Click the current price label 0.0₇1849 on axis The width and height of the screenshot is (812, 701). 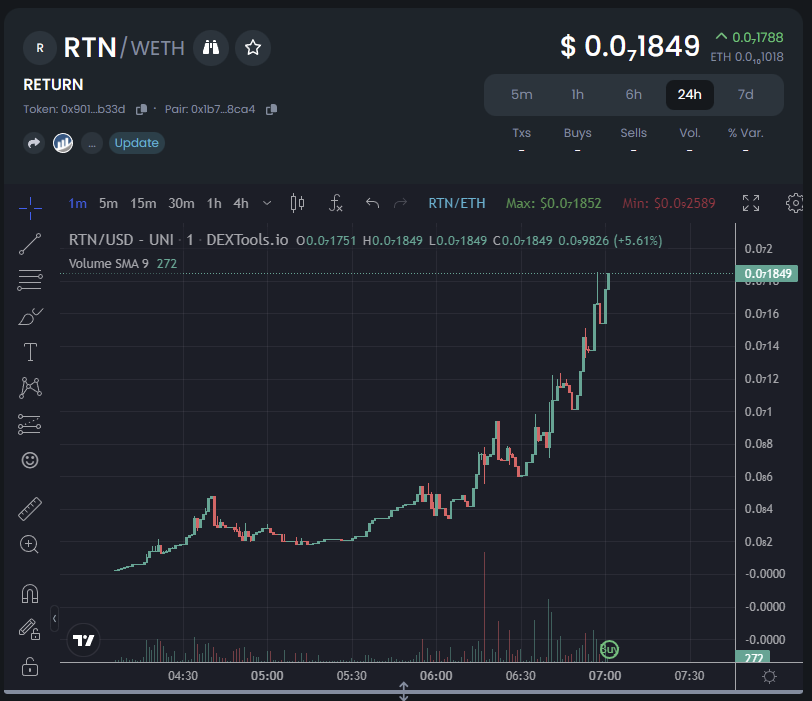[767, 274]
